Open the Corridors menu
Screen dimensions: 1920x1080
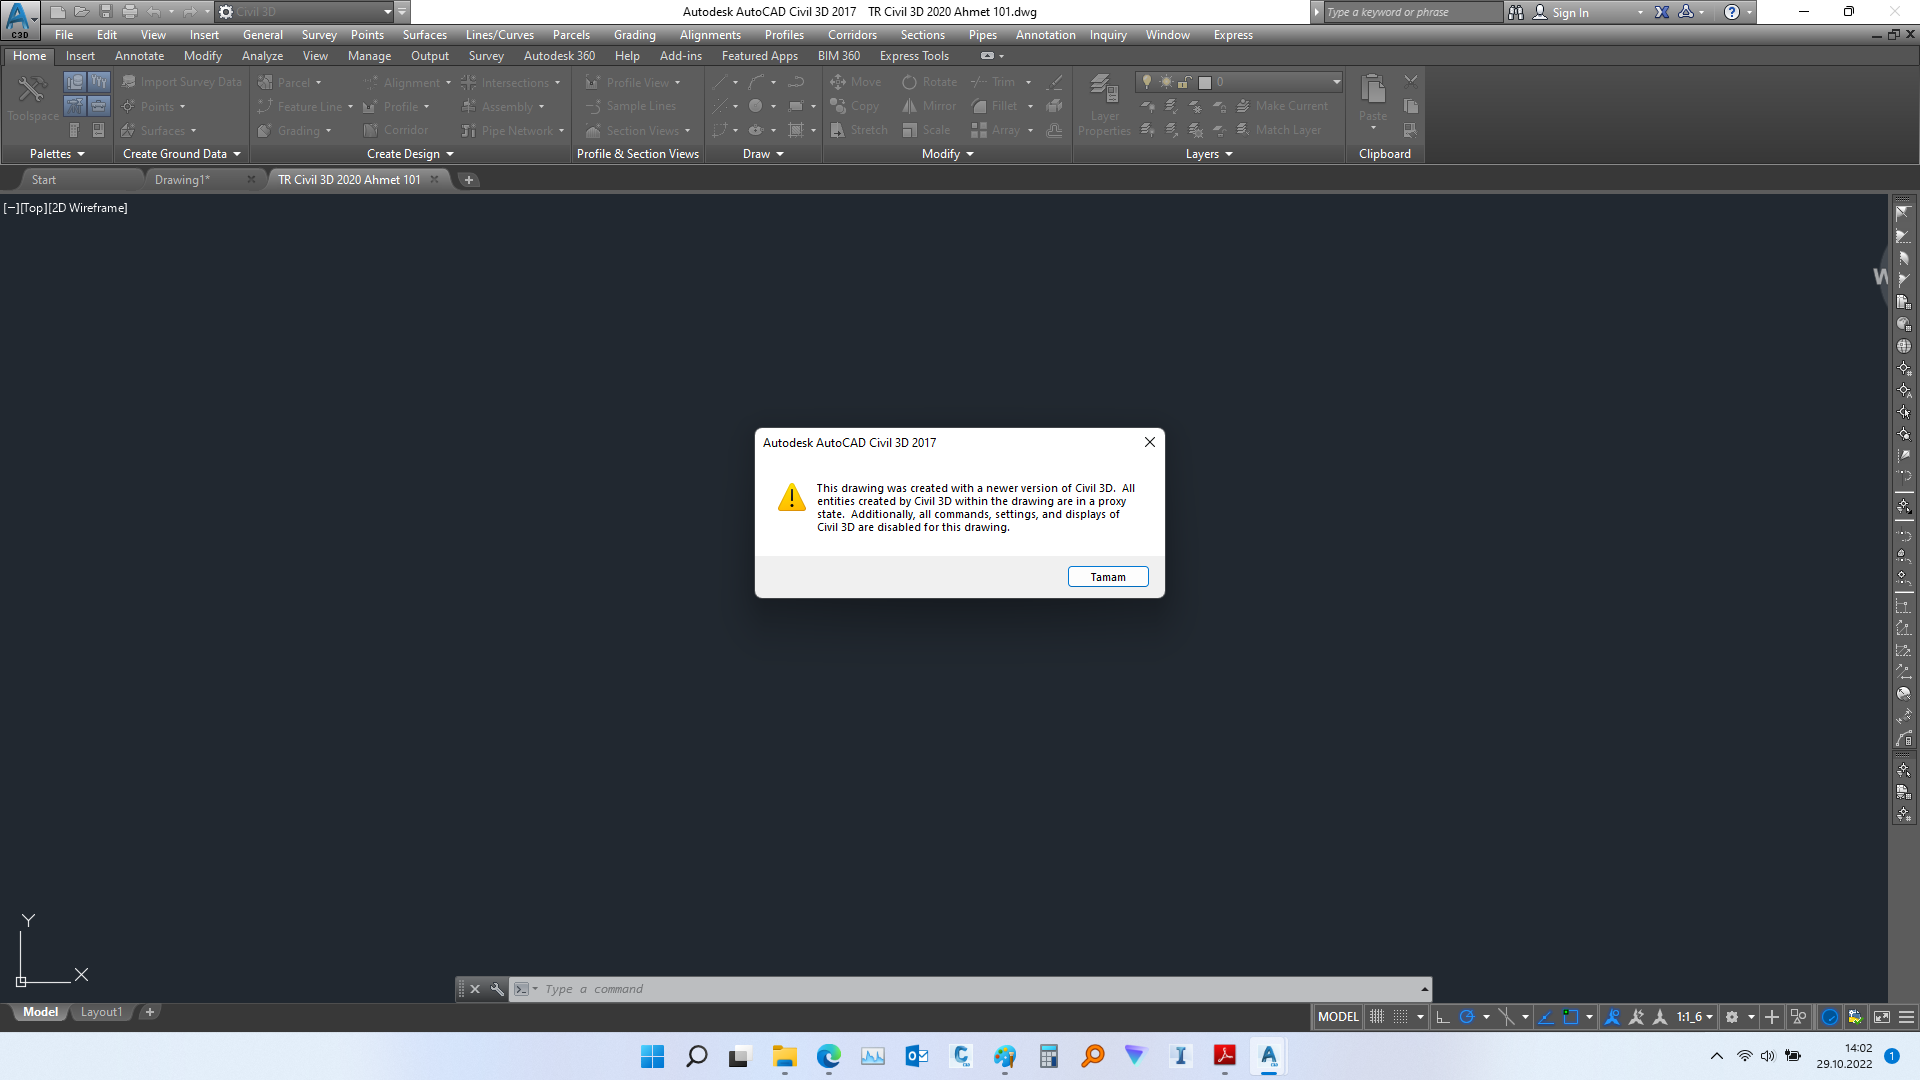point(852,35)
